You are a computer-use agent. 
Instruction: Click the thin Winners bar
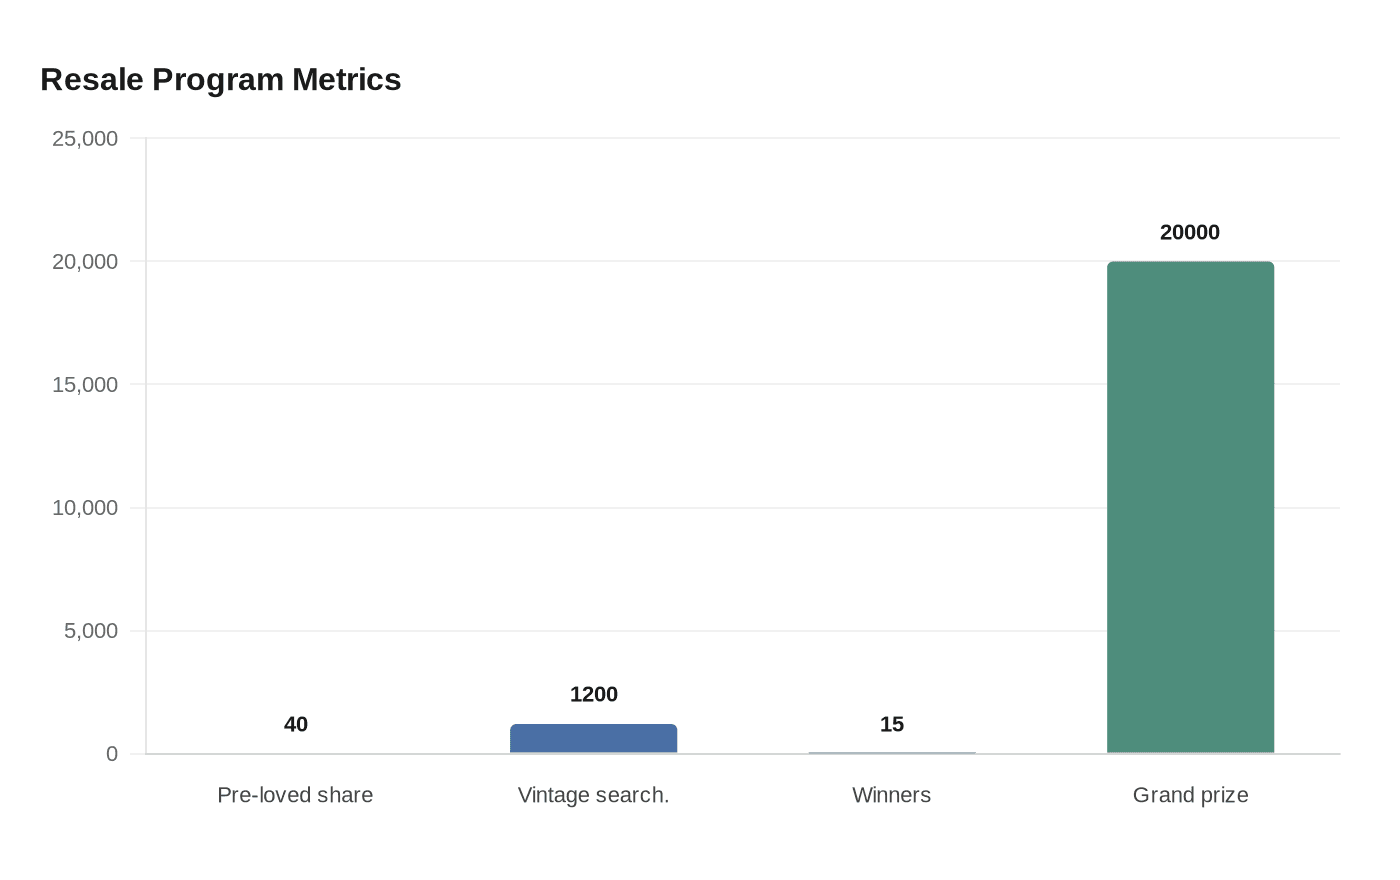892,753
